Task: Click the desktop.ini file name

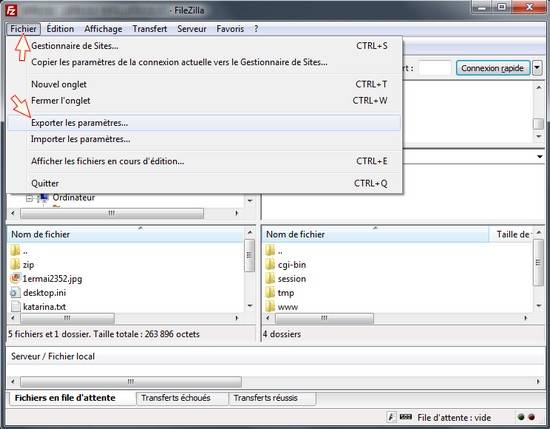Action: (45, 293)
